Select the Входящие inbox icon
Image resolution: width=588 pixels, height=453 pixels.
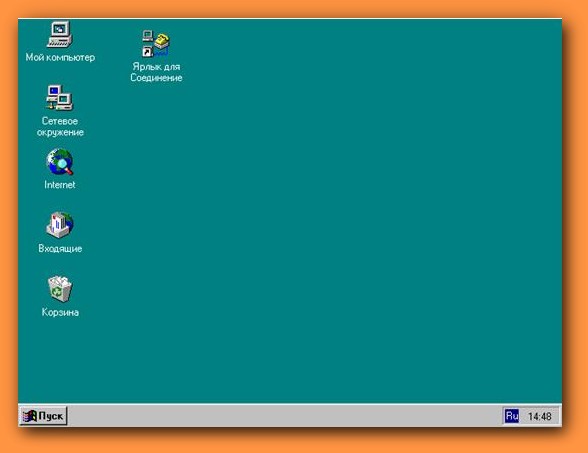pyautogui.click(x=60, y=225)
